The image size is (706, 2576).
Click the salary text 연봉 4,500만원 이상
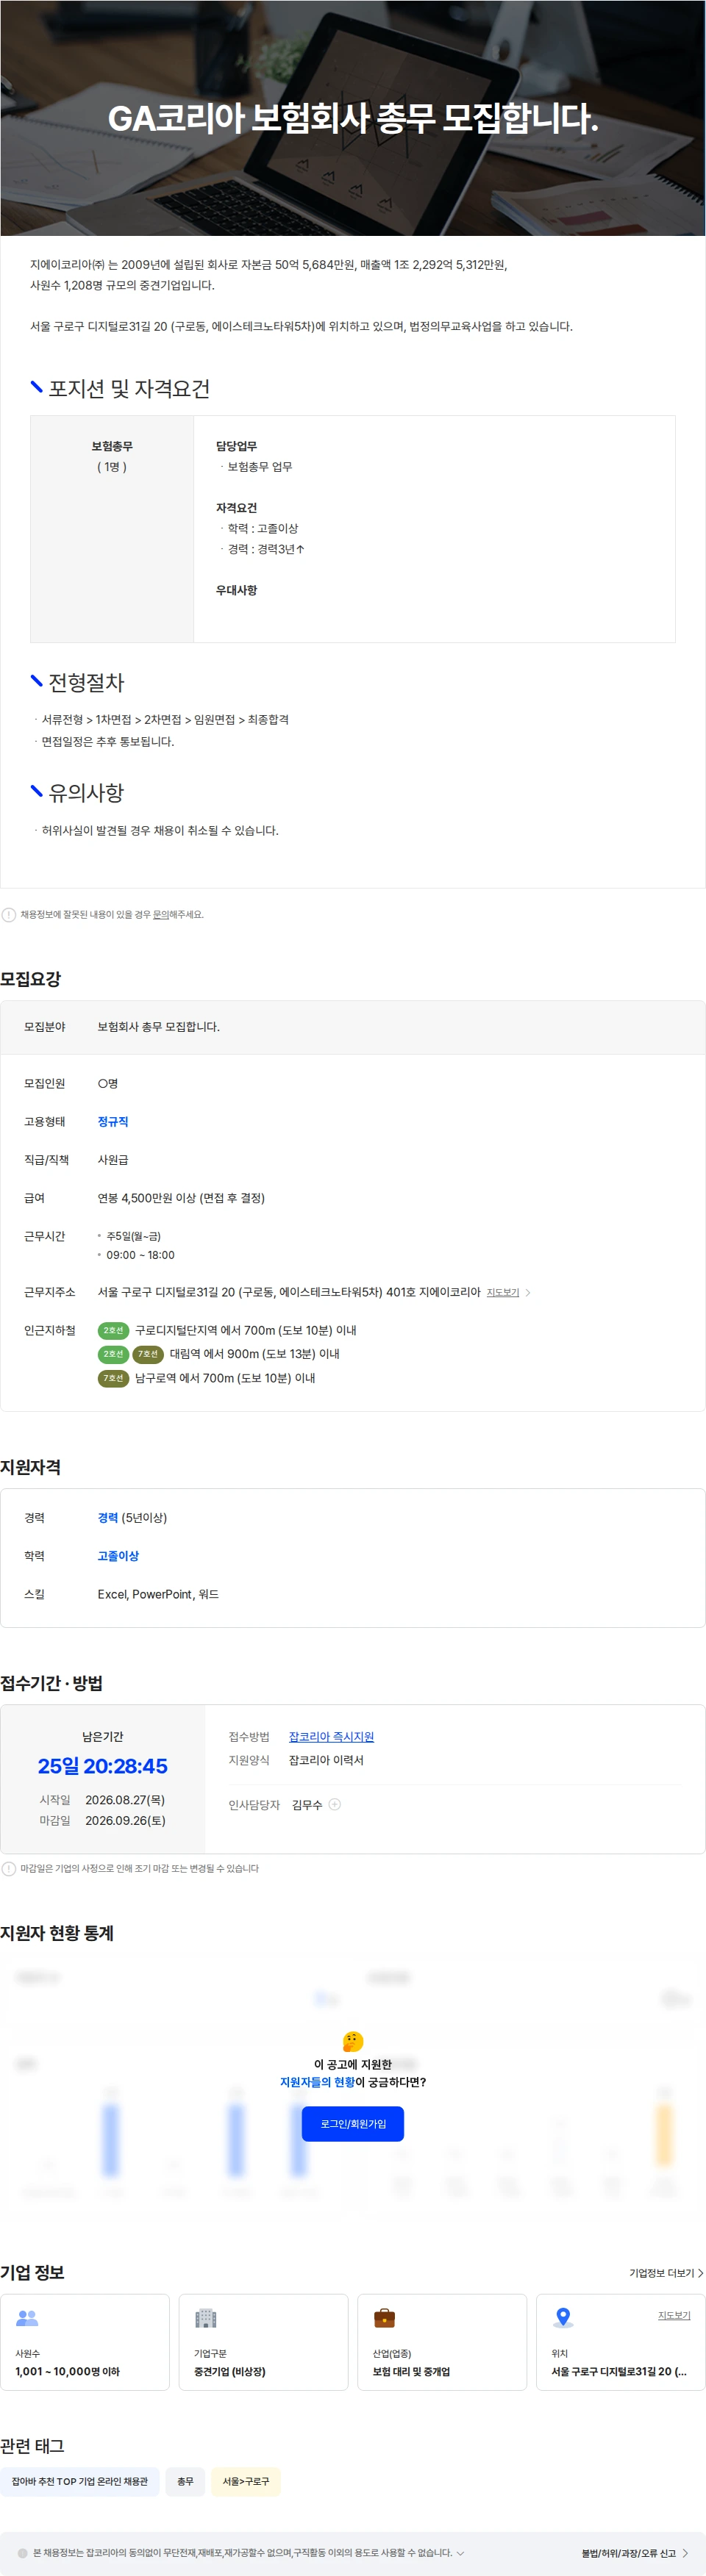click(x=181, y=1198)
